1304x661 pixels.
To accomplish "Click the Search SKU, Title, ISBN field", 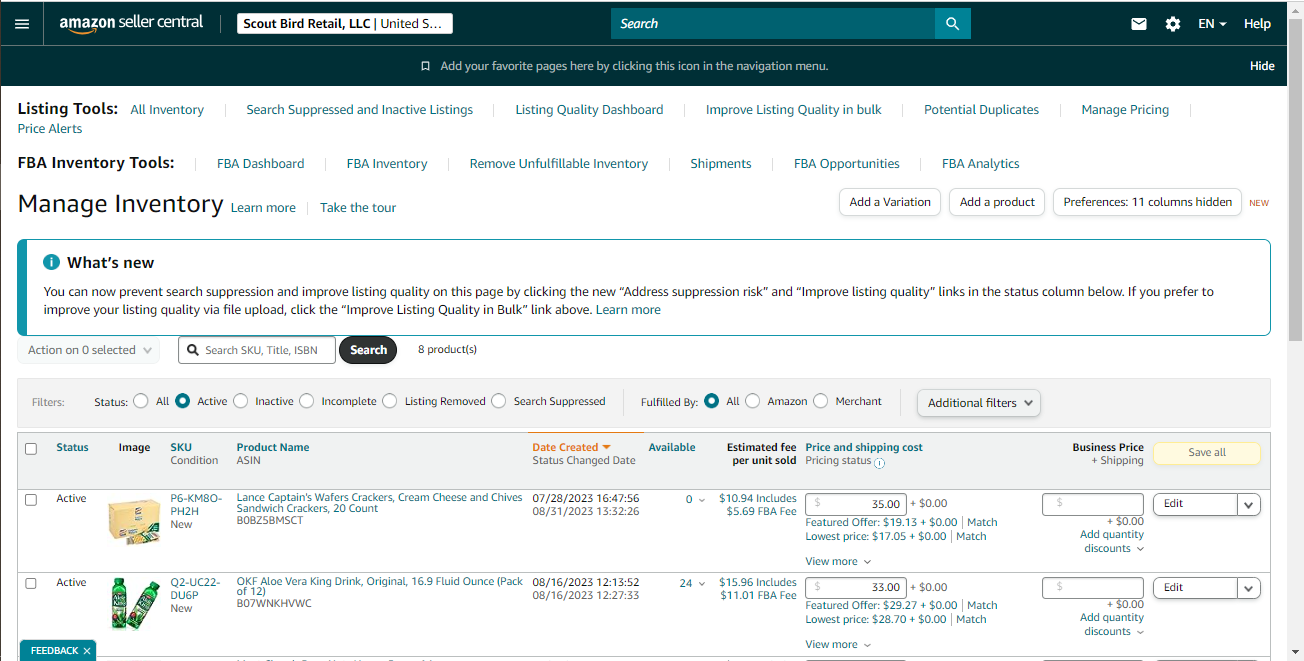I will tap(257, 350).
